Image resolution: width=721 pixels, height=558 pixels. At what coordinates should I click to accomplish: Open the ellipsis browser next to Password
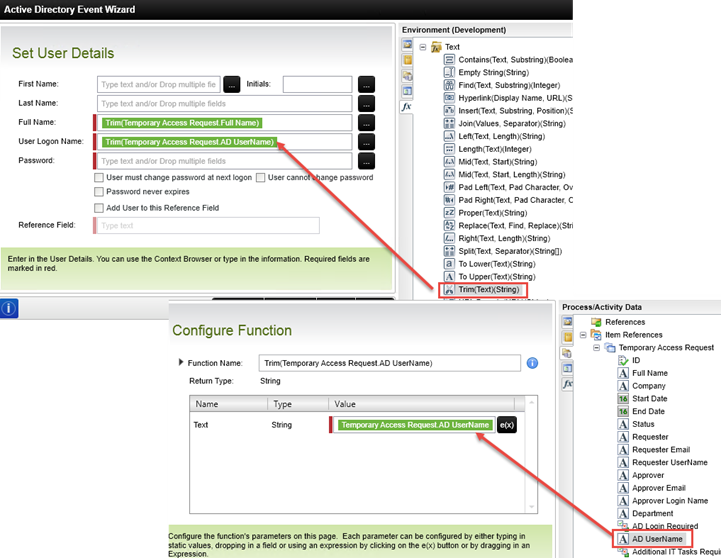pyautogui.click(x=366, y=161)
